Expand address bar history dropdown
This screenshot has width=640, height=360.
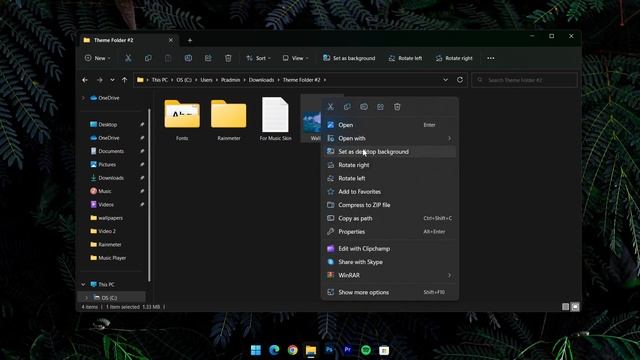pos(445,80)
